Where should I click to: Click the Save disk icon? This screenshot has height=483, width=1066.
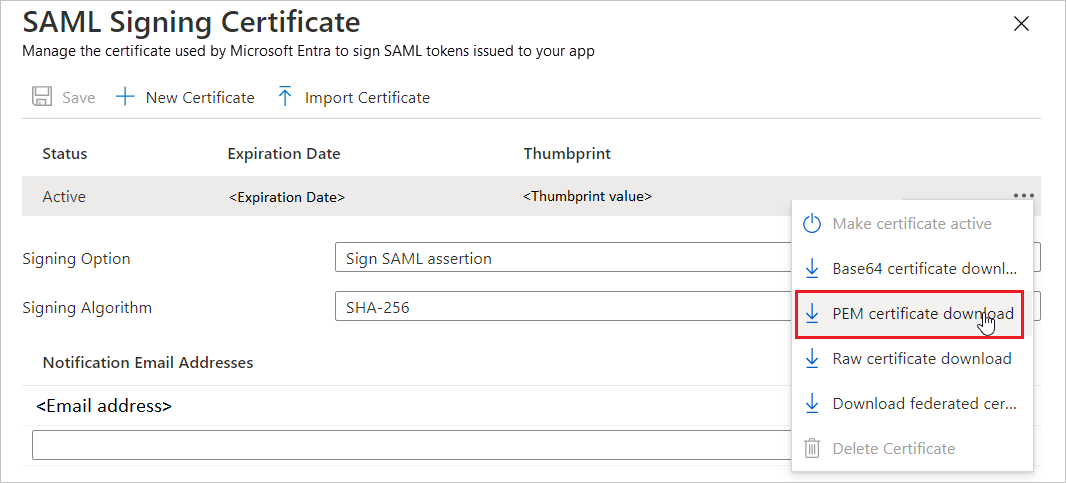click(42, 97)
